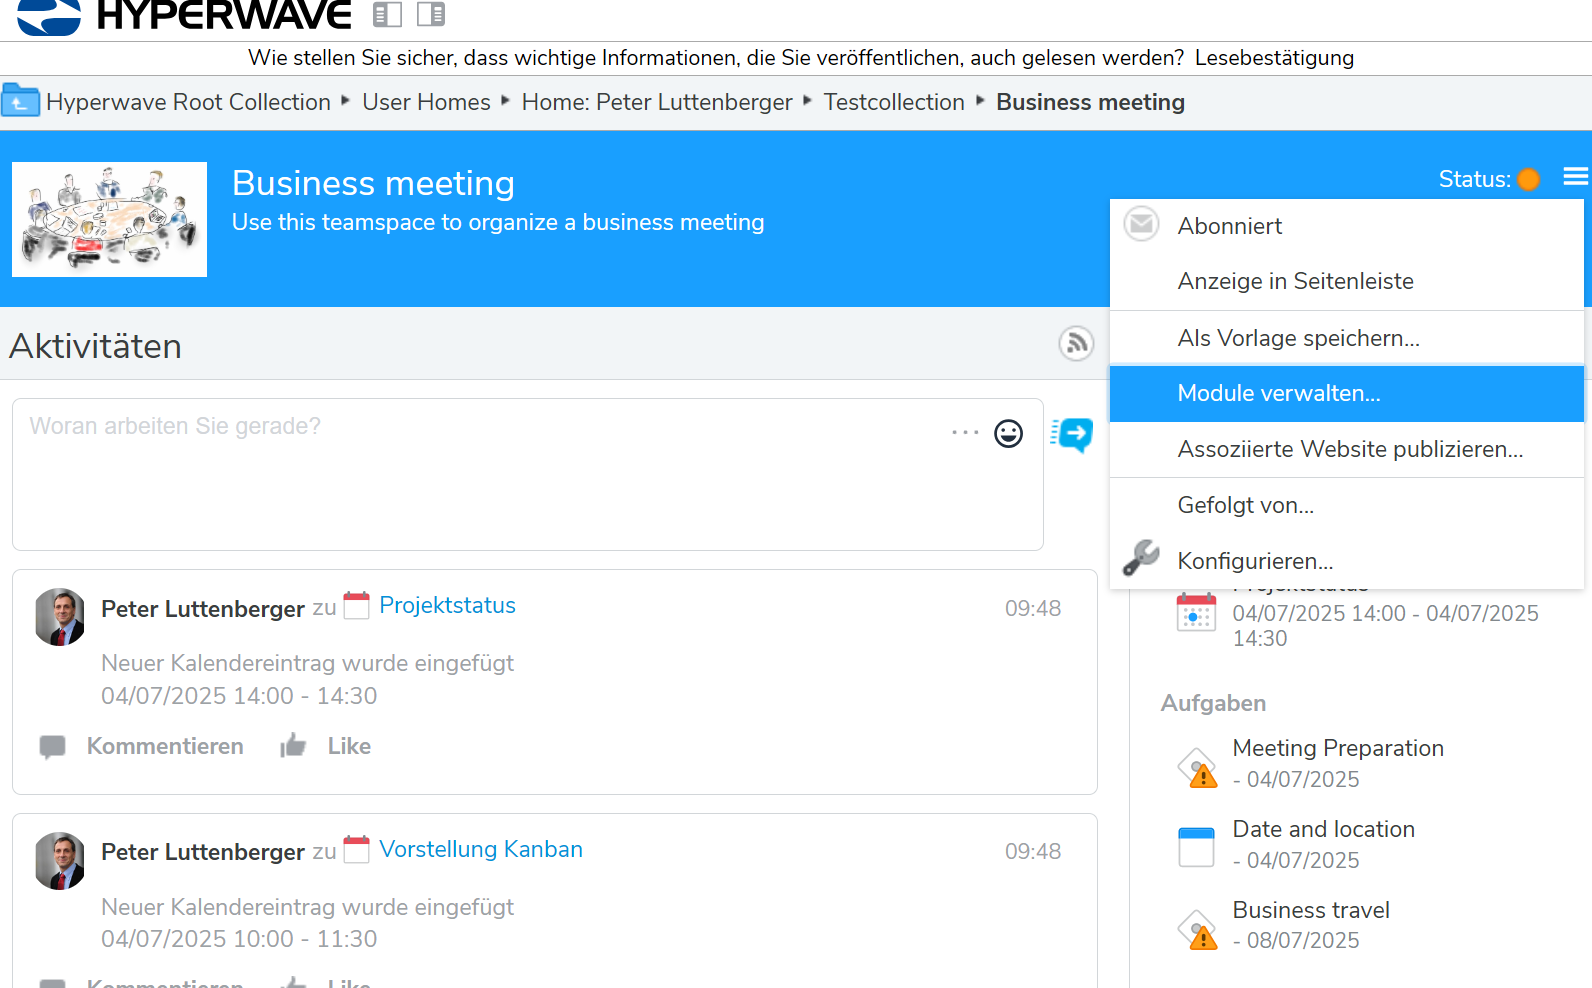Click Meeting Preparation warning task icon
The height and width of the screenshot is (988, 1592).
pos(1197,768)
